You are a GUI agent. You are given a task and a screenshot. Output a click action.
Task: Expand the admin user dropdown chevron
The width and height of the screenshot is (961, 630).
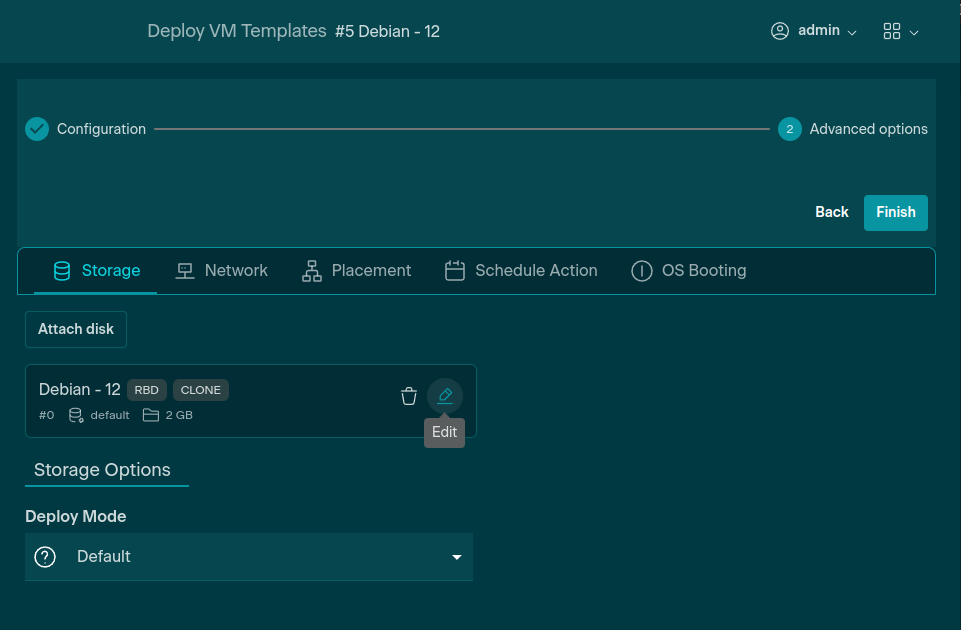tap(852, 32)
